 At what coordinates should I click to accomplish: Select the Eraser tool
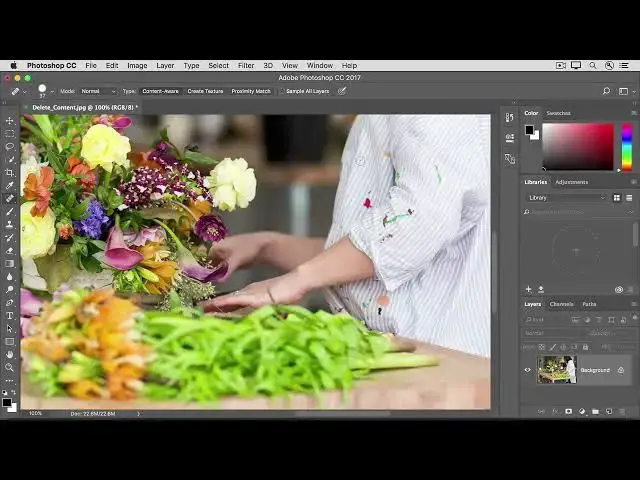pyautogui.click(x=10, y=251)
